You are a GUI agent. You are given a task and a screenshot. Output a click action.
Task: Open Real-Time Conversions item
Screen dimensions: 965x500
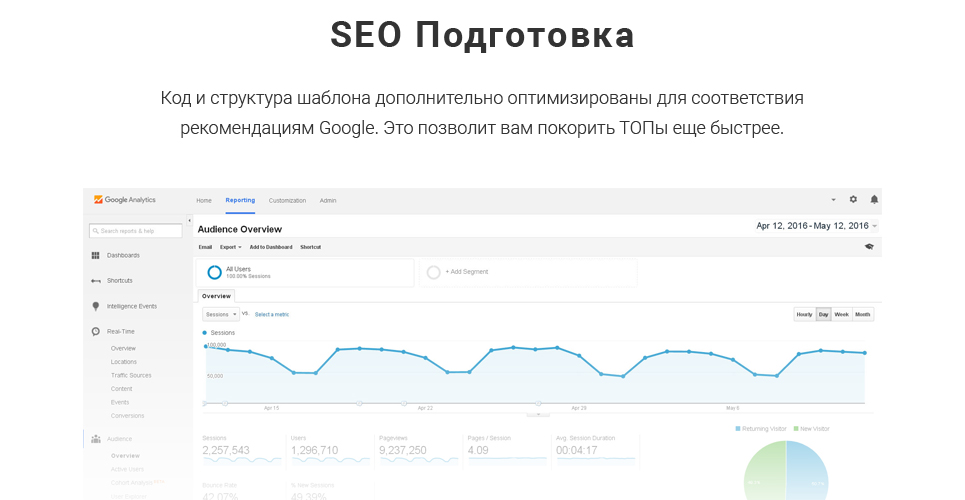pos(127,416)
